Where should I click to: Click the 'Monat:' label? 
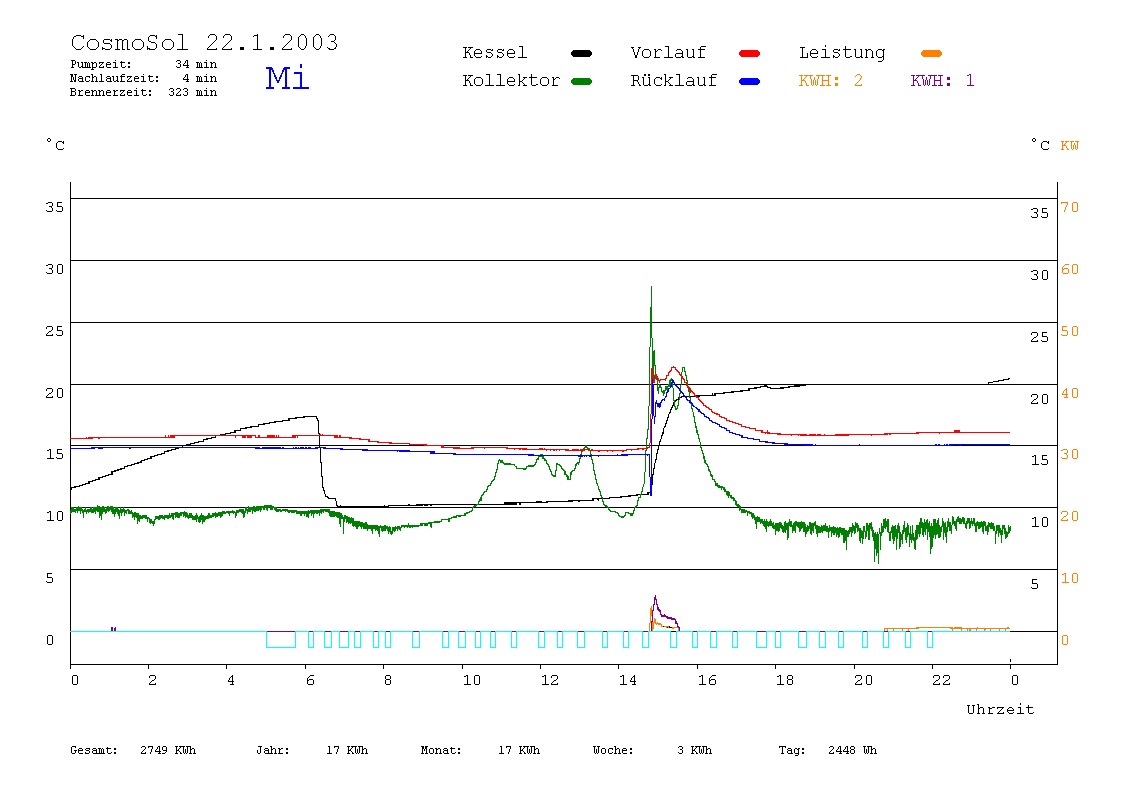[441, 750]
